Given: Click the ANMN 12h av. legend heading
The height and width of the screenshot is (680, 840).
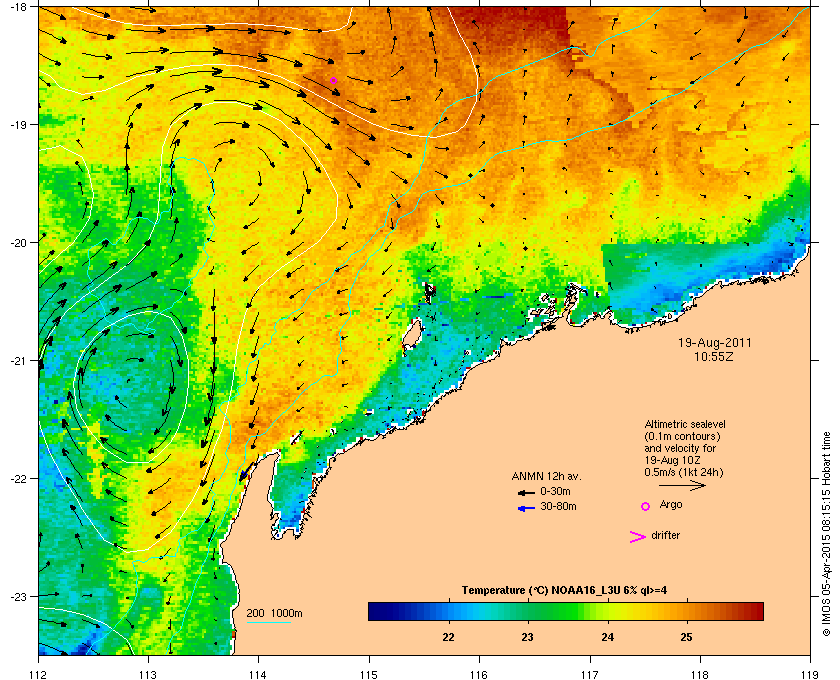Looking at the screenshot, I should pyautogui.click(x=546, y=476).
